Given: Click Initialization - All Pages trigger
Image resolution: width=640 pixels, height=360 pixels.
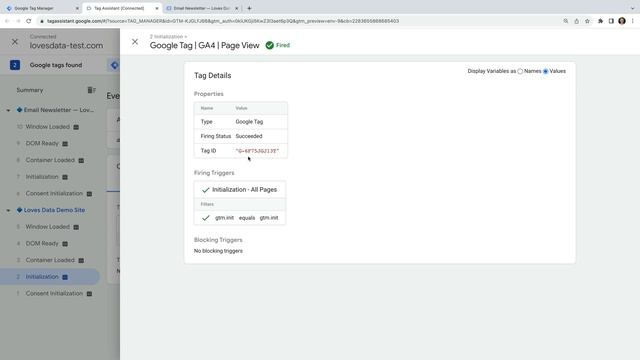Looking at the screenshot, I should [240, 190].
